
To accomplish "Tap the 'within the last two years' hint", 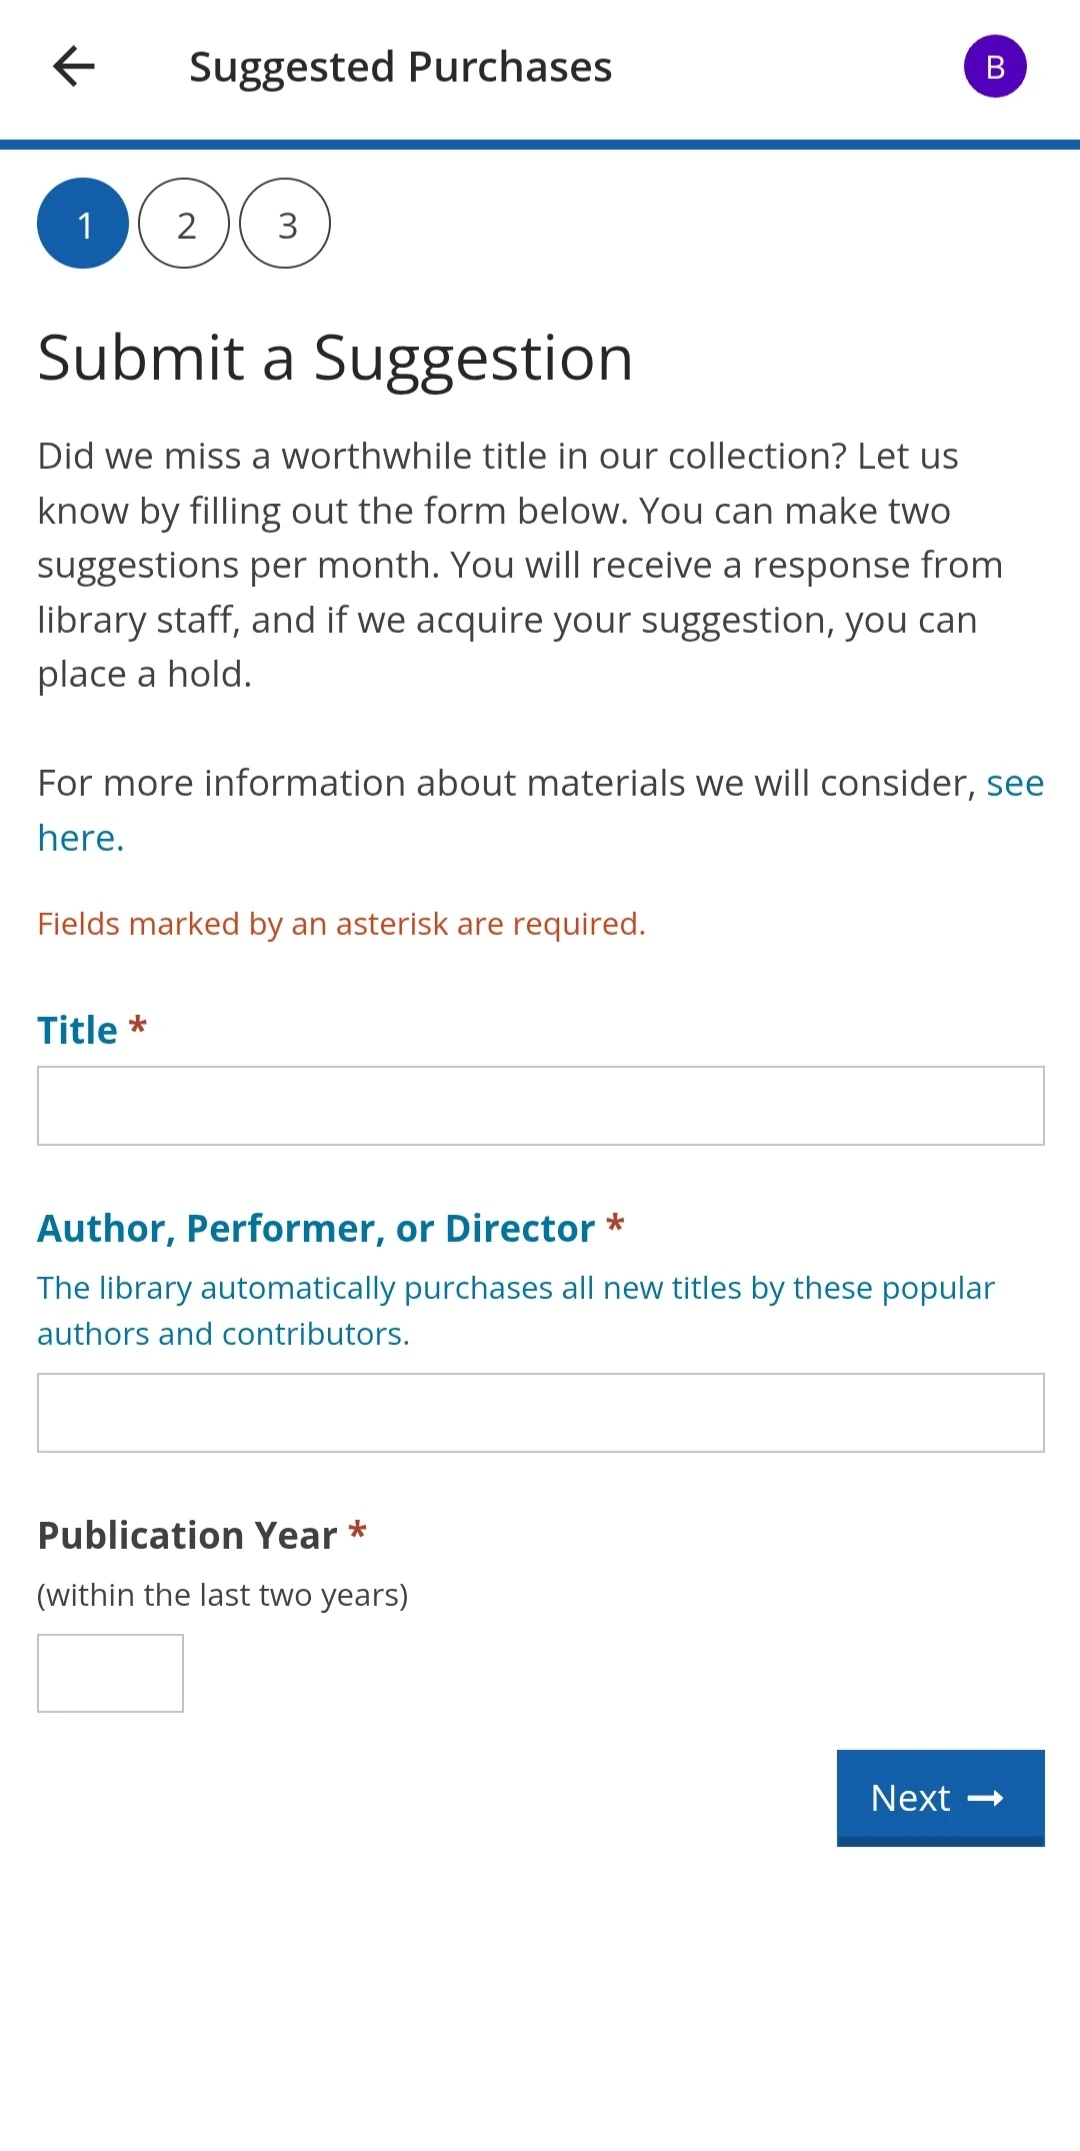I will point(222,1595).
